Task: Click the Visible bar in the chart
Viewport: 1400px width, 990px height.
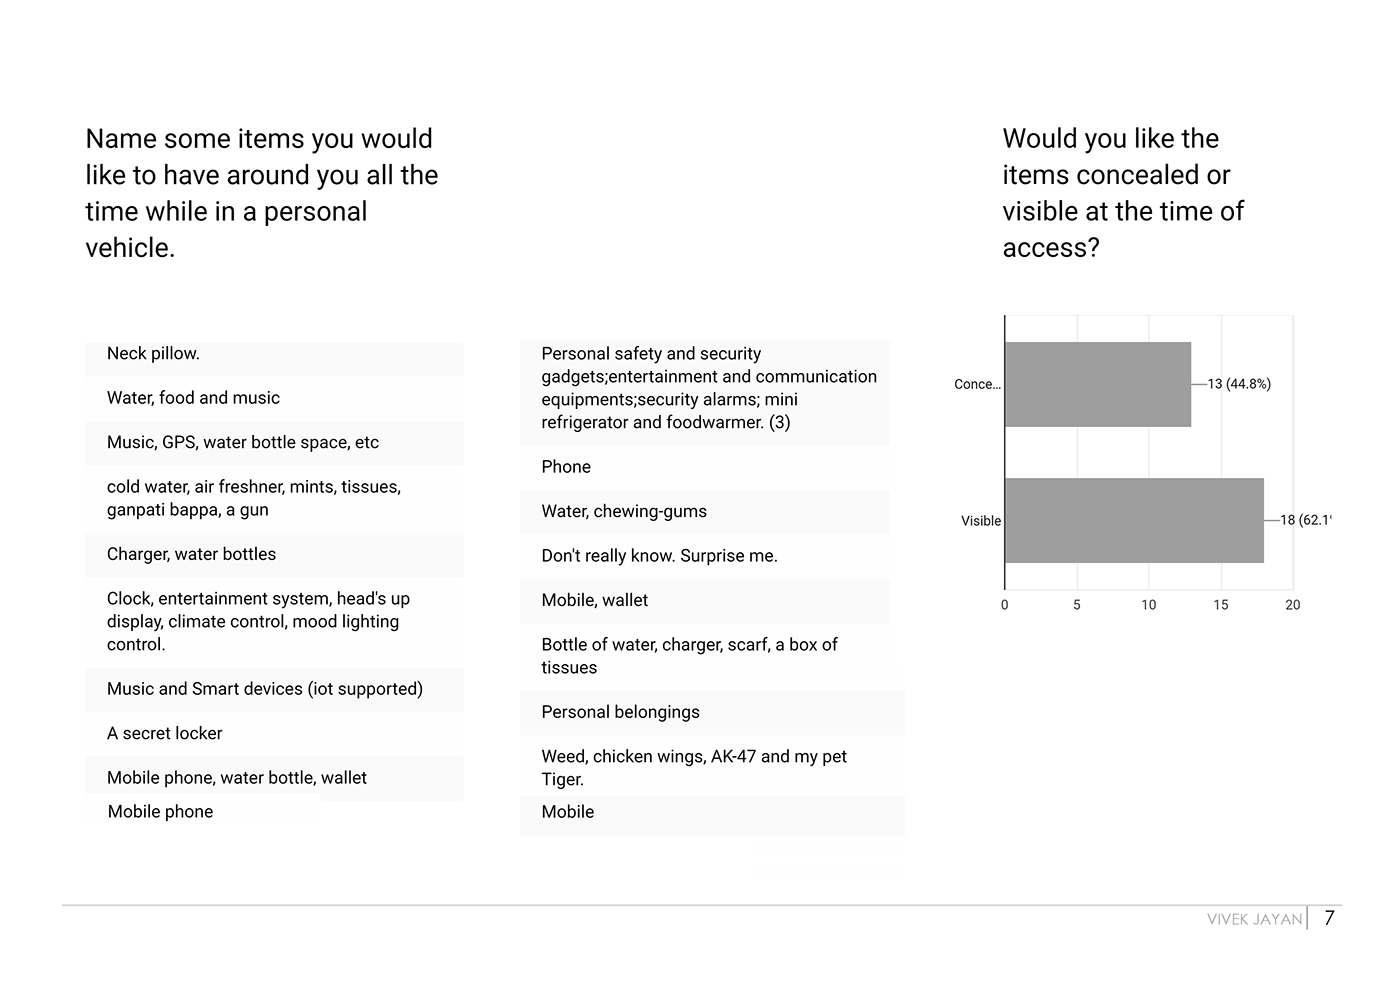Action: click(1133, 520)
